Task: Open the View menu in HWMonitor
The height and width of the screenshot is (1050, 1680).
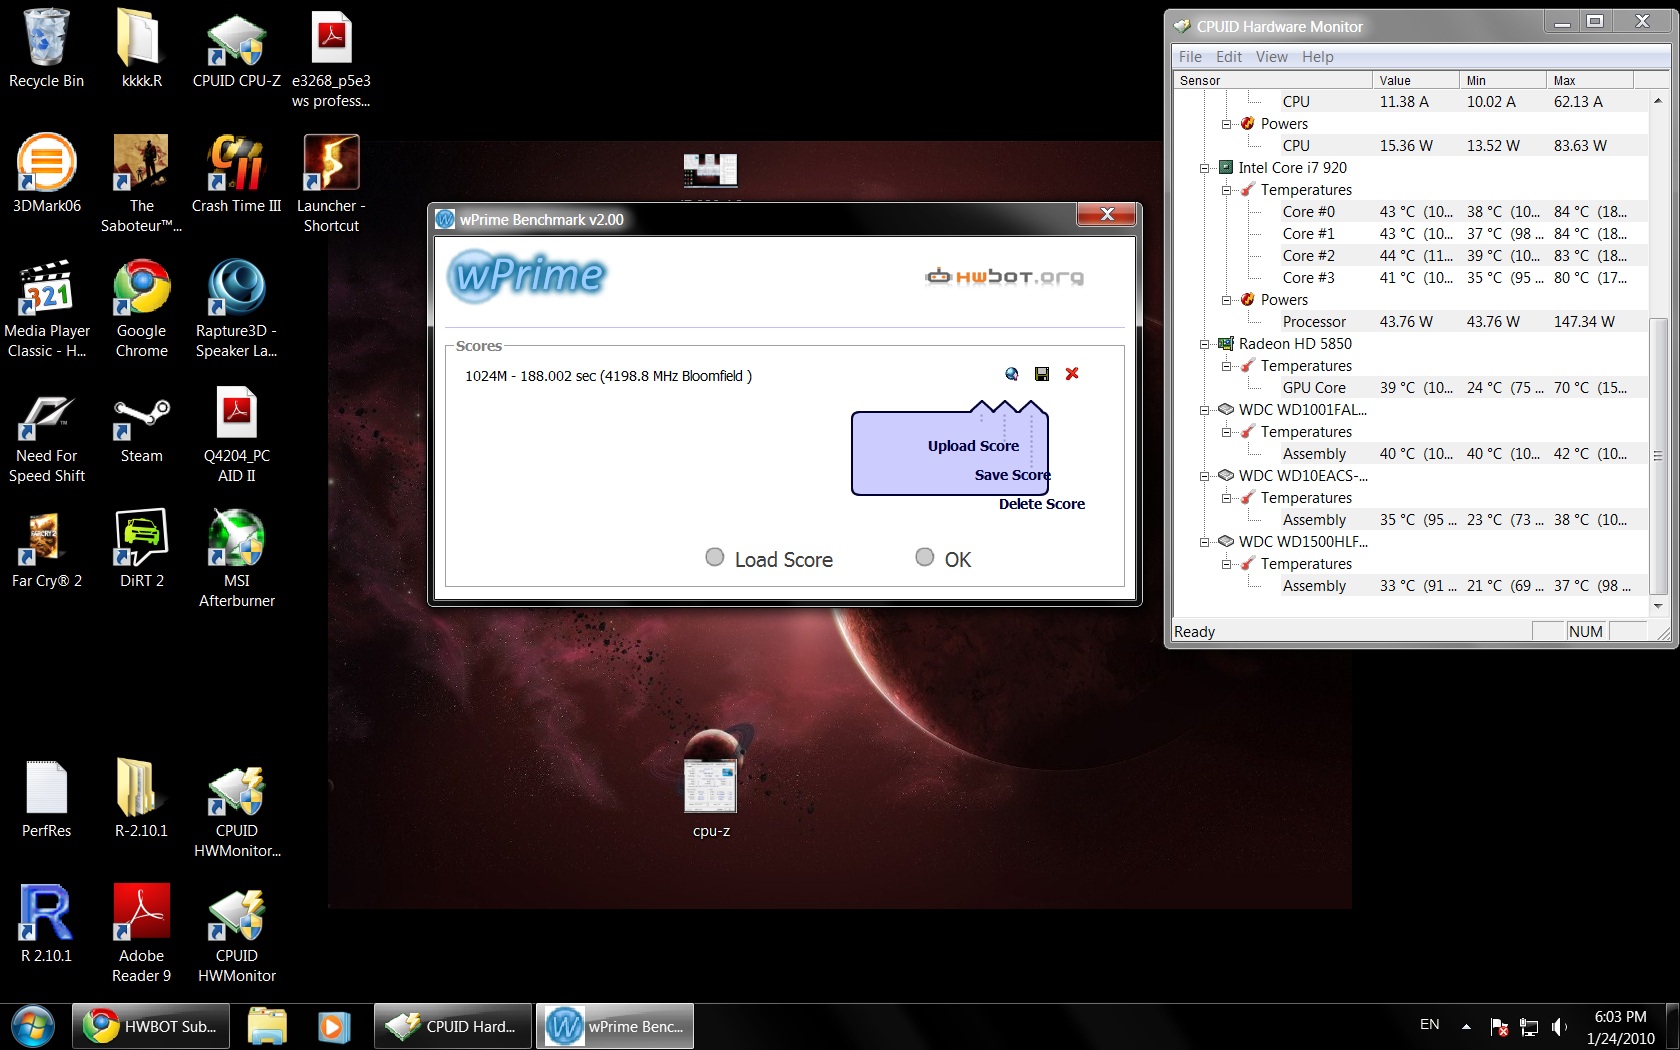Action: coord(1272,57)
